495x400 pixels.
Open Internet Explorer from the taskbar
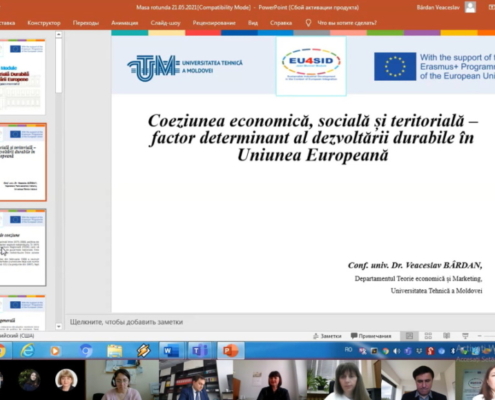tap(27, 350)
